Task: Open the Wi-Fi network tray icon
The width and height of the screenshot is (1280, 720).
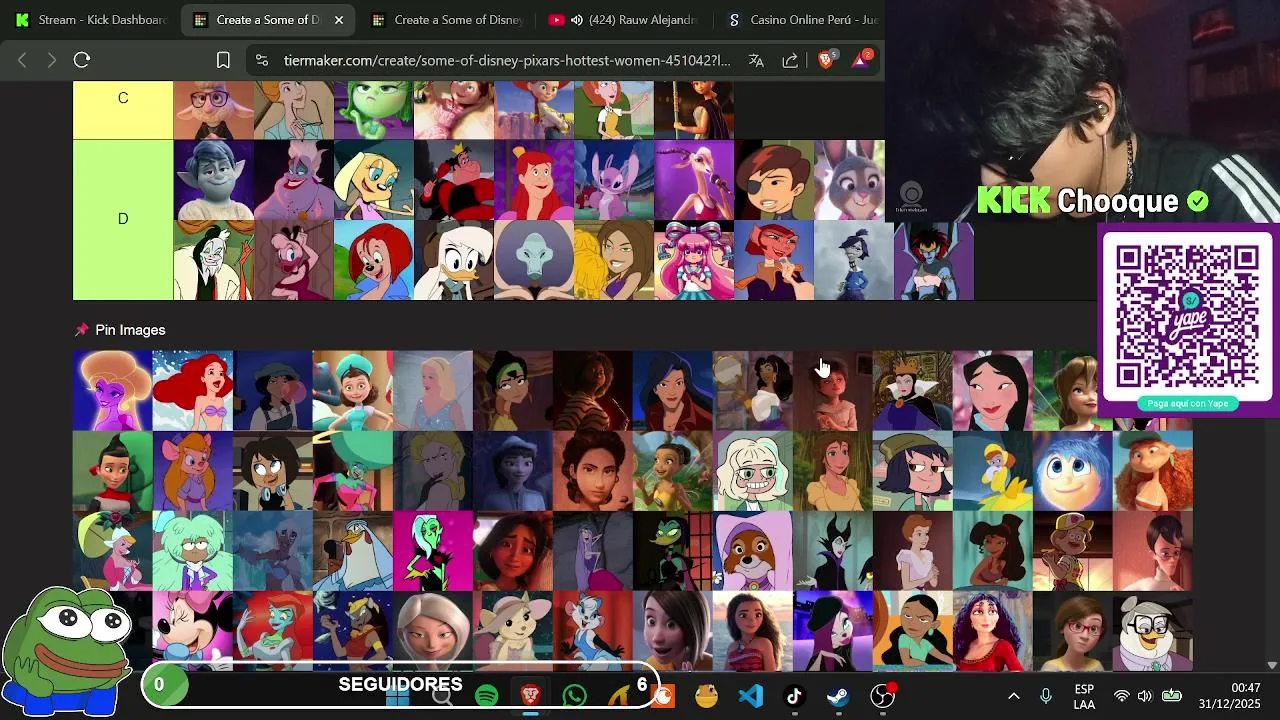Action: click(x=1122, y=696)
